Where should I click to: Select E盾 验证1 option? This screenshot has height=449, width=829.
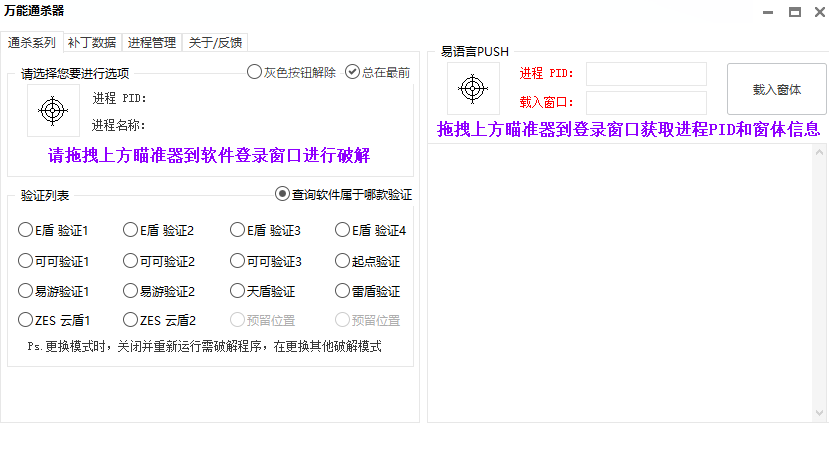tap(53, 230)
